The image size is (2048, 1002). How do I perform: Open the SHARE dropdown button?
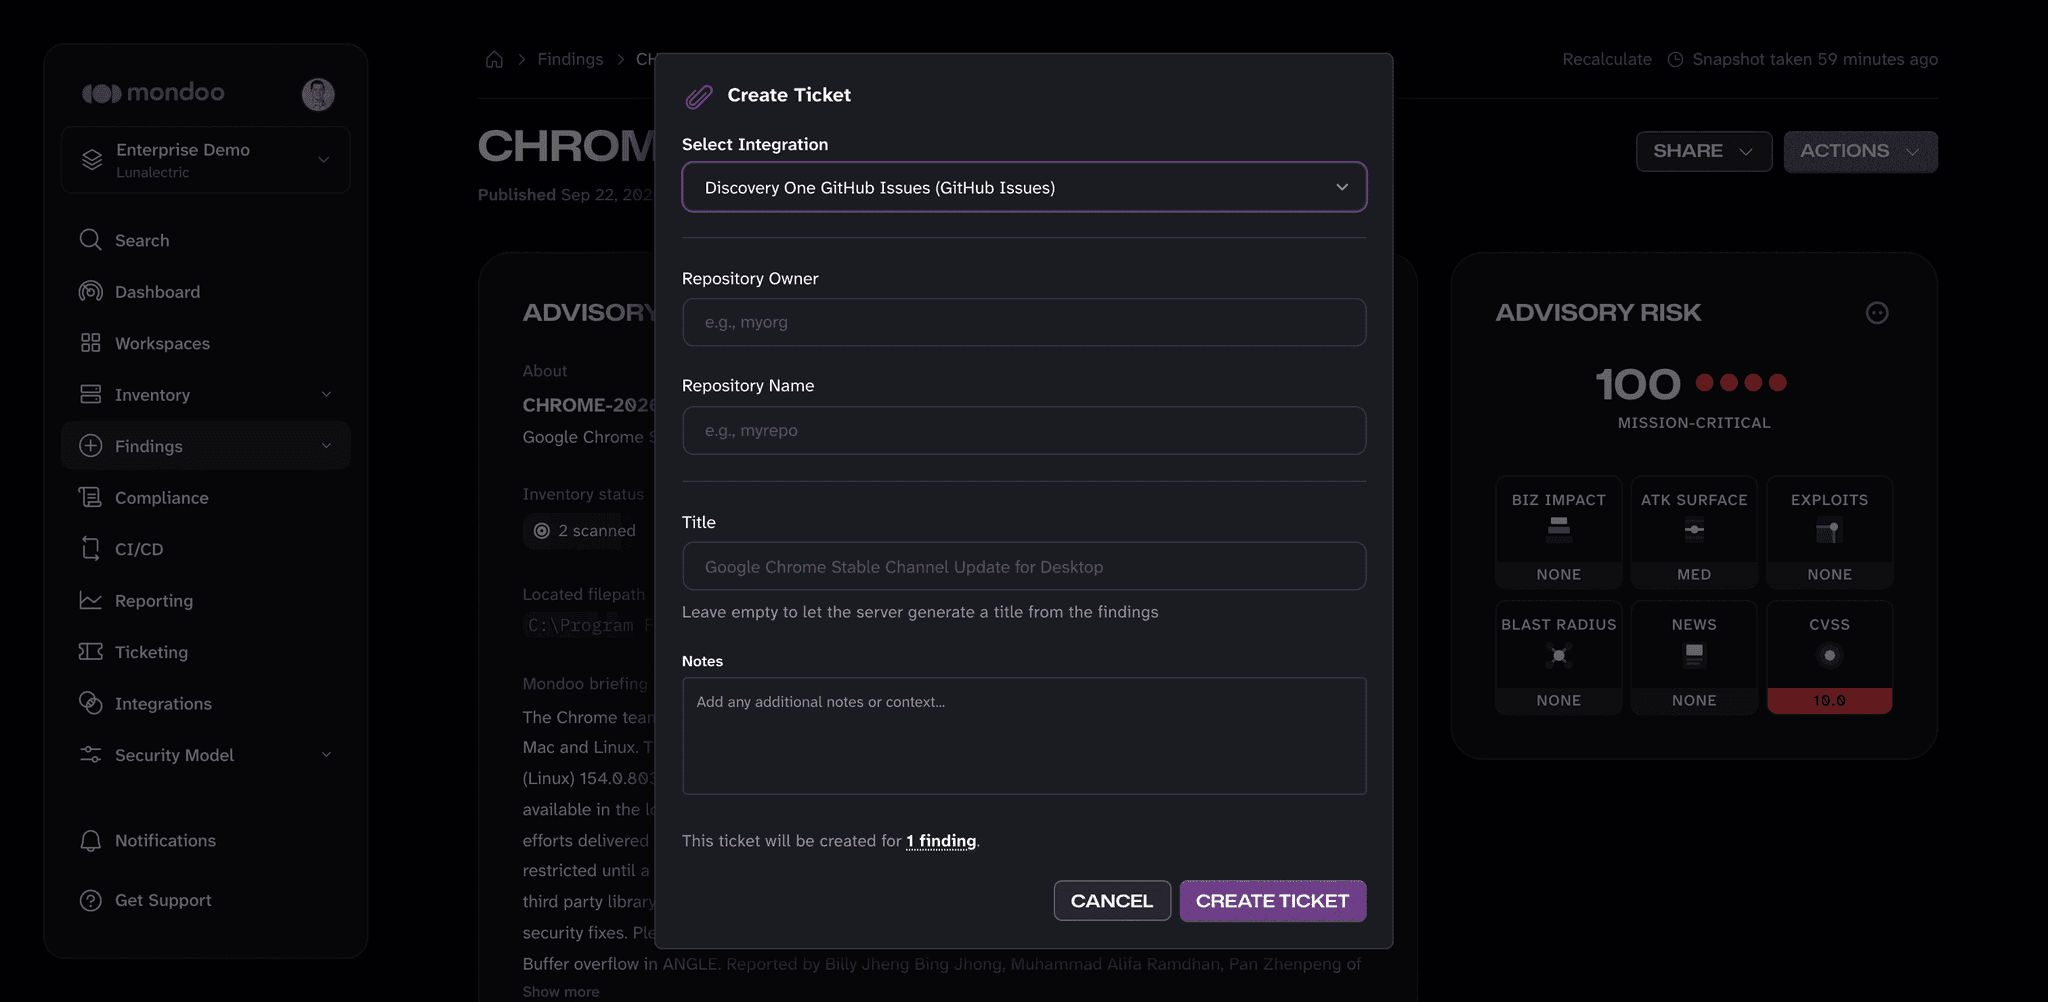[x=1704, y=151]
